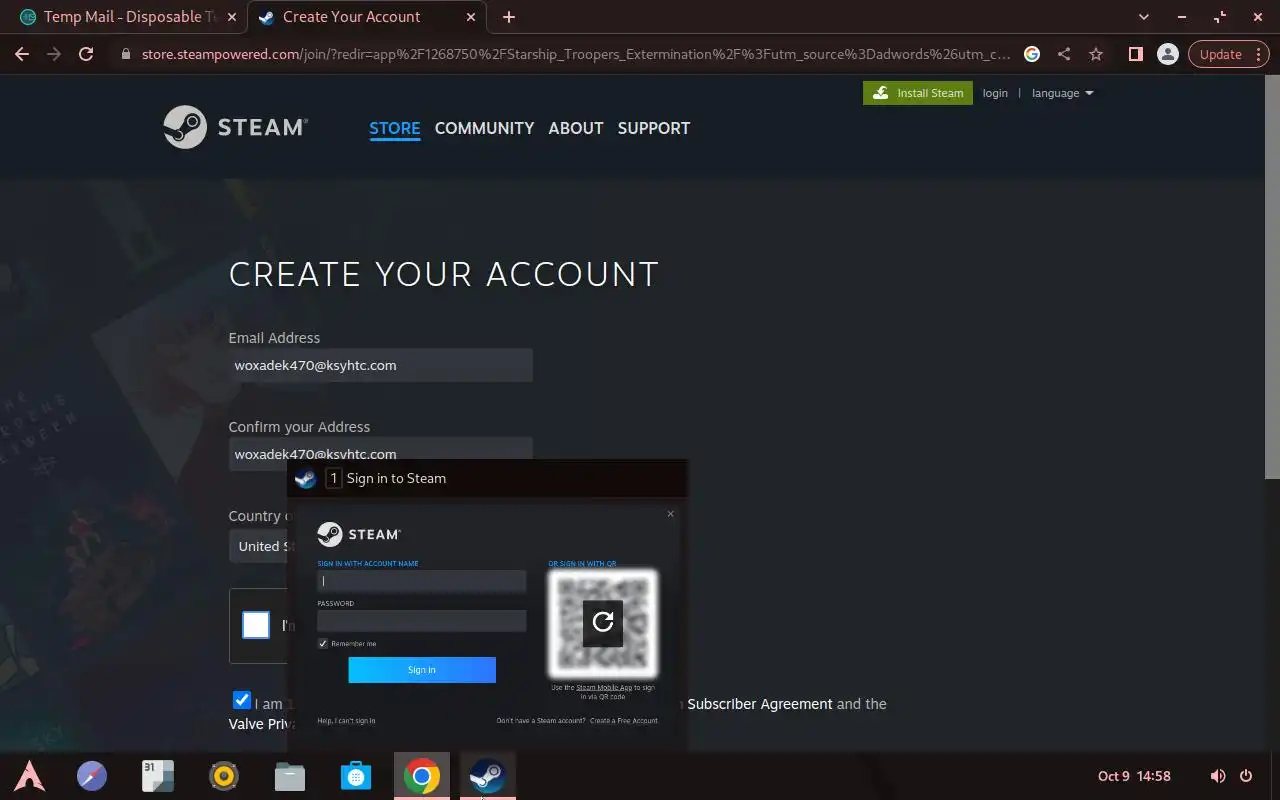Click the Steam logo inside sign-in dialog
The width and height of the screenshot is (1280, 800).
tap(359, 534)
